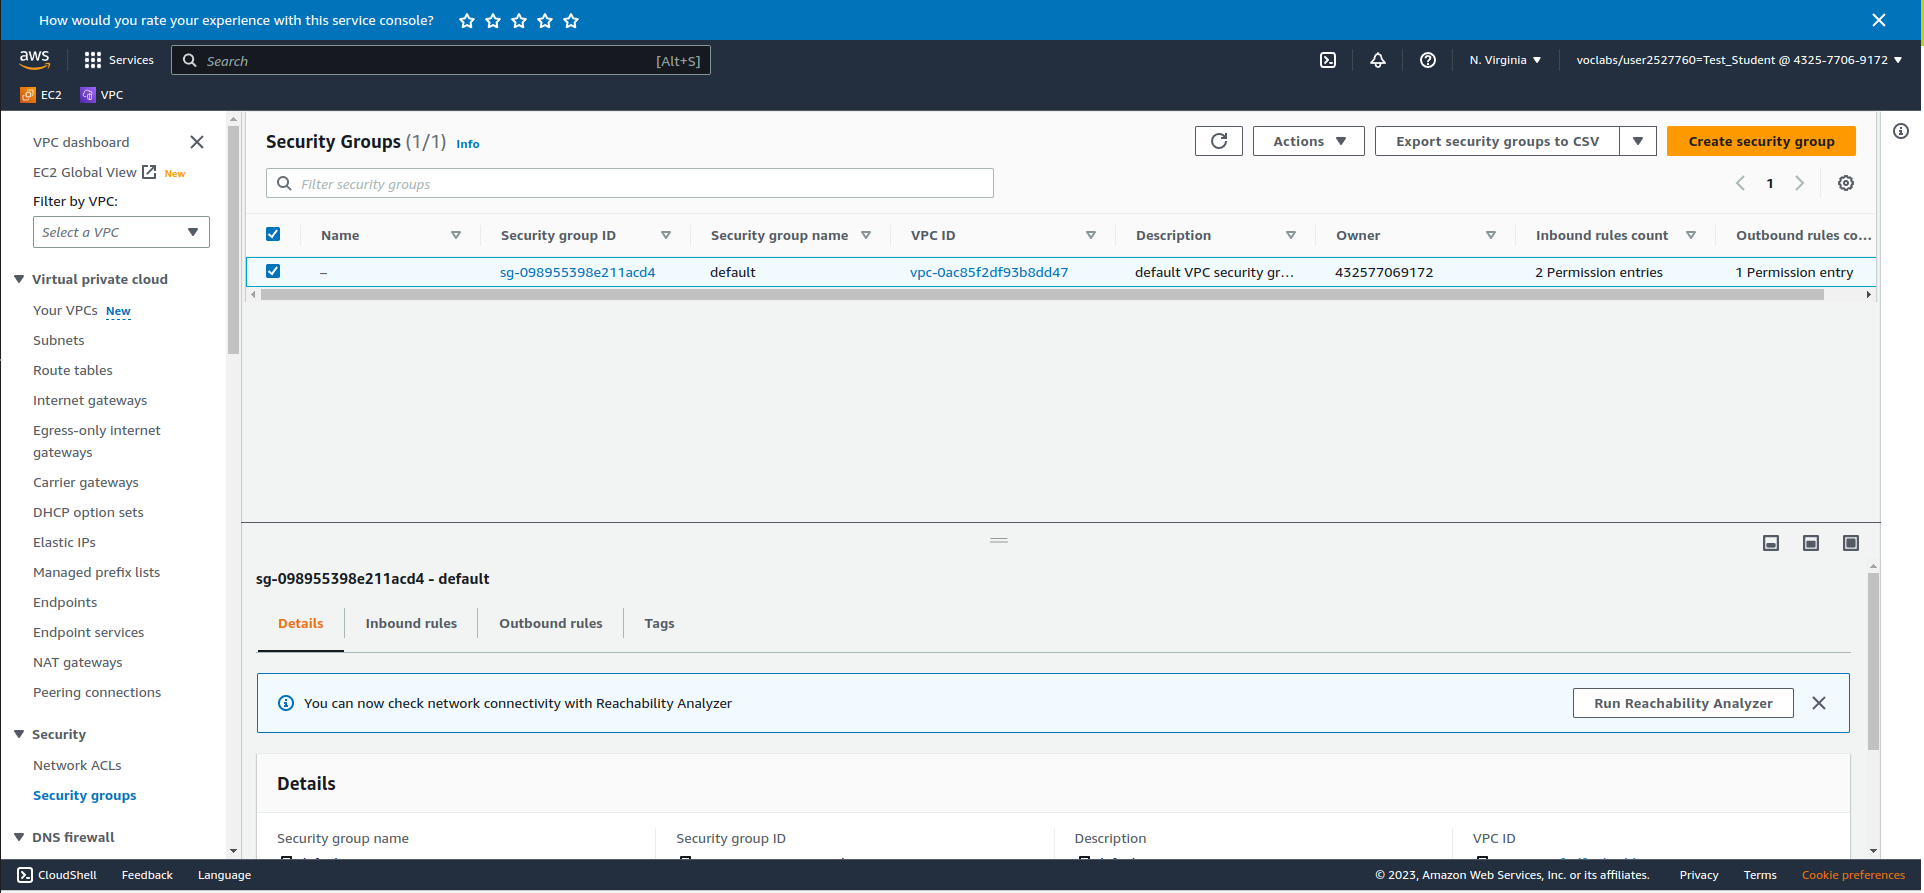Open Subnets in the sidebar
The width and height of the screenshot is (1924, 893).
pyautogui.click(x=59, y=340)
